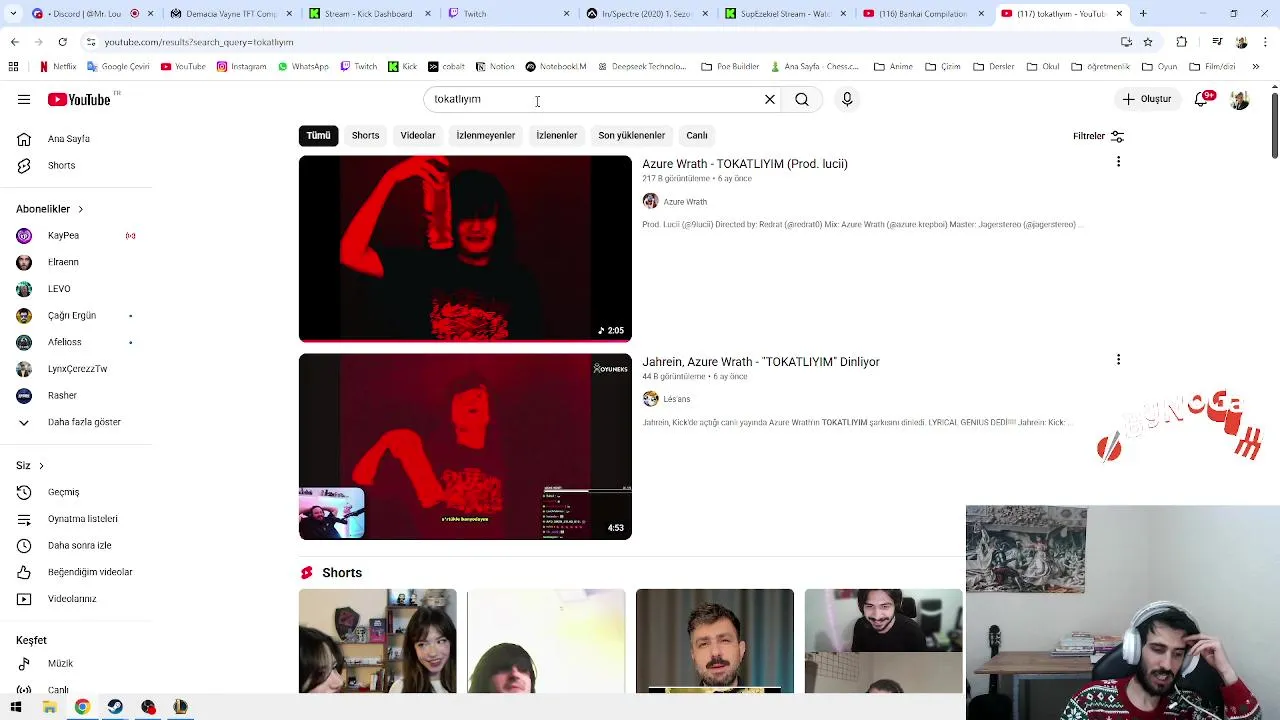Open WhatsApp bookmark
This screenshot has width=1280, height=720.
pyautogui.click(x=303, y=67)
